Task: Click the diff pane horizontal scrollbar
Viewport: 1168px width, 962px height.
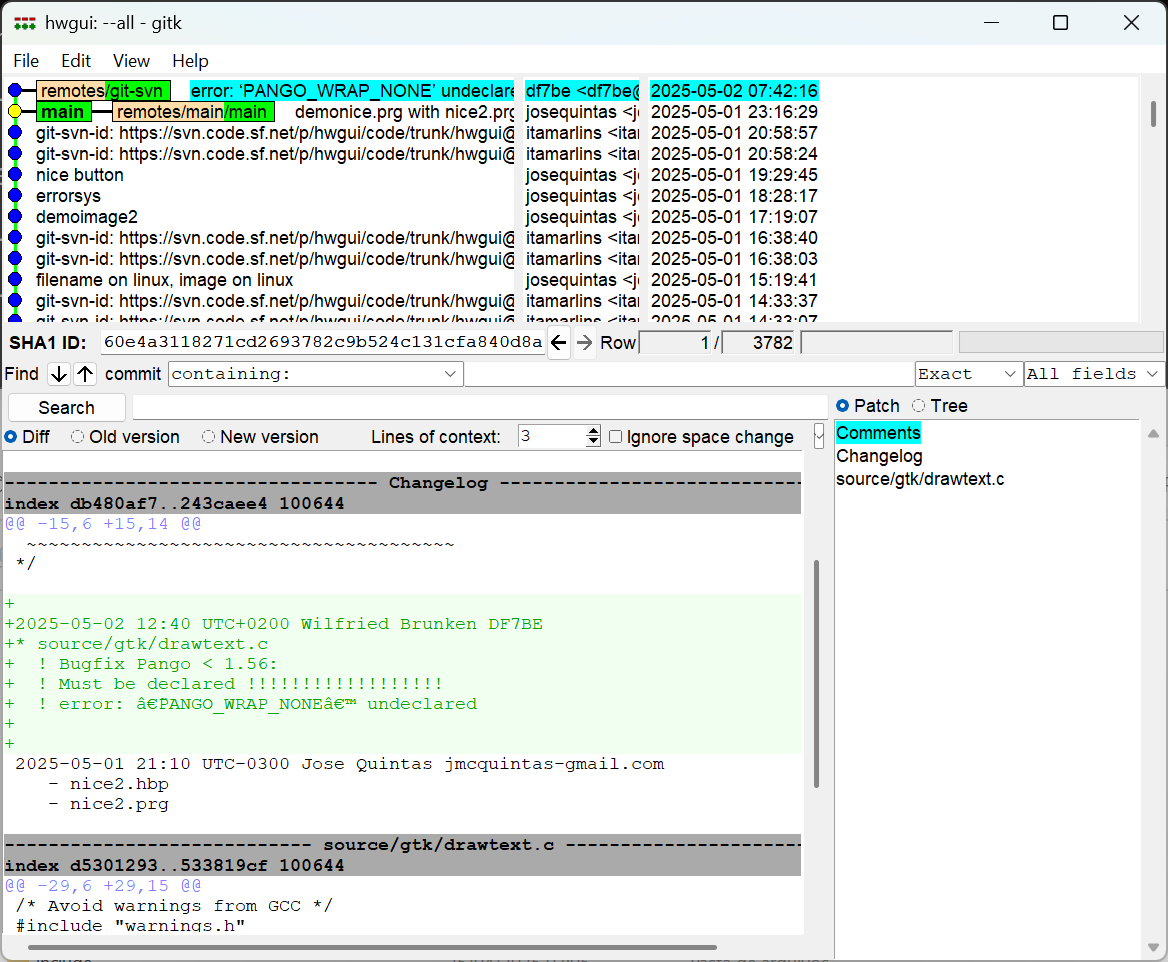Action: click(x=372, y=947)
